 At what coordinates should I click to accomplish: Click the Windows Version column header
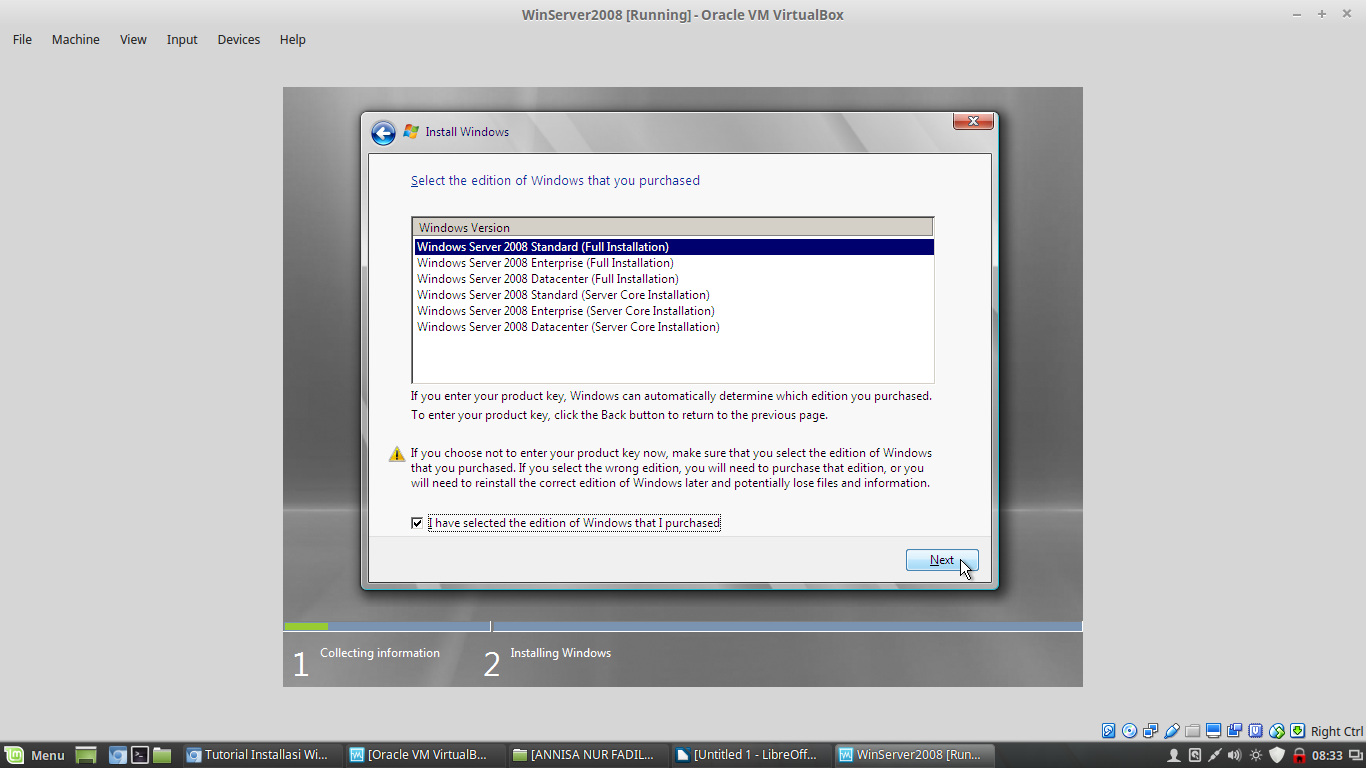click(x=673, y=227)
